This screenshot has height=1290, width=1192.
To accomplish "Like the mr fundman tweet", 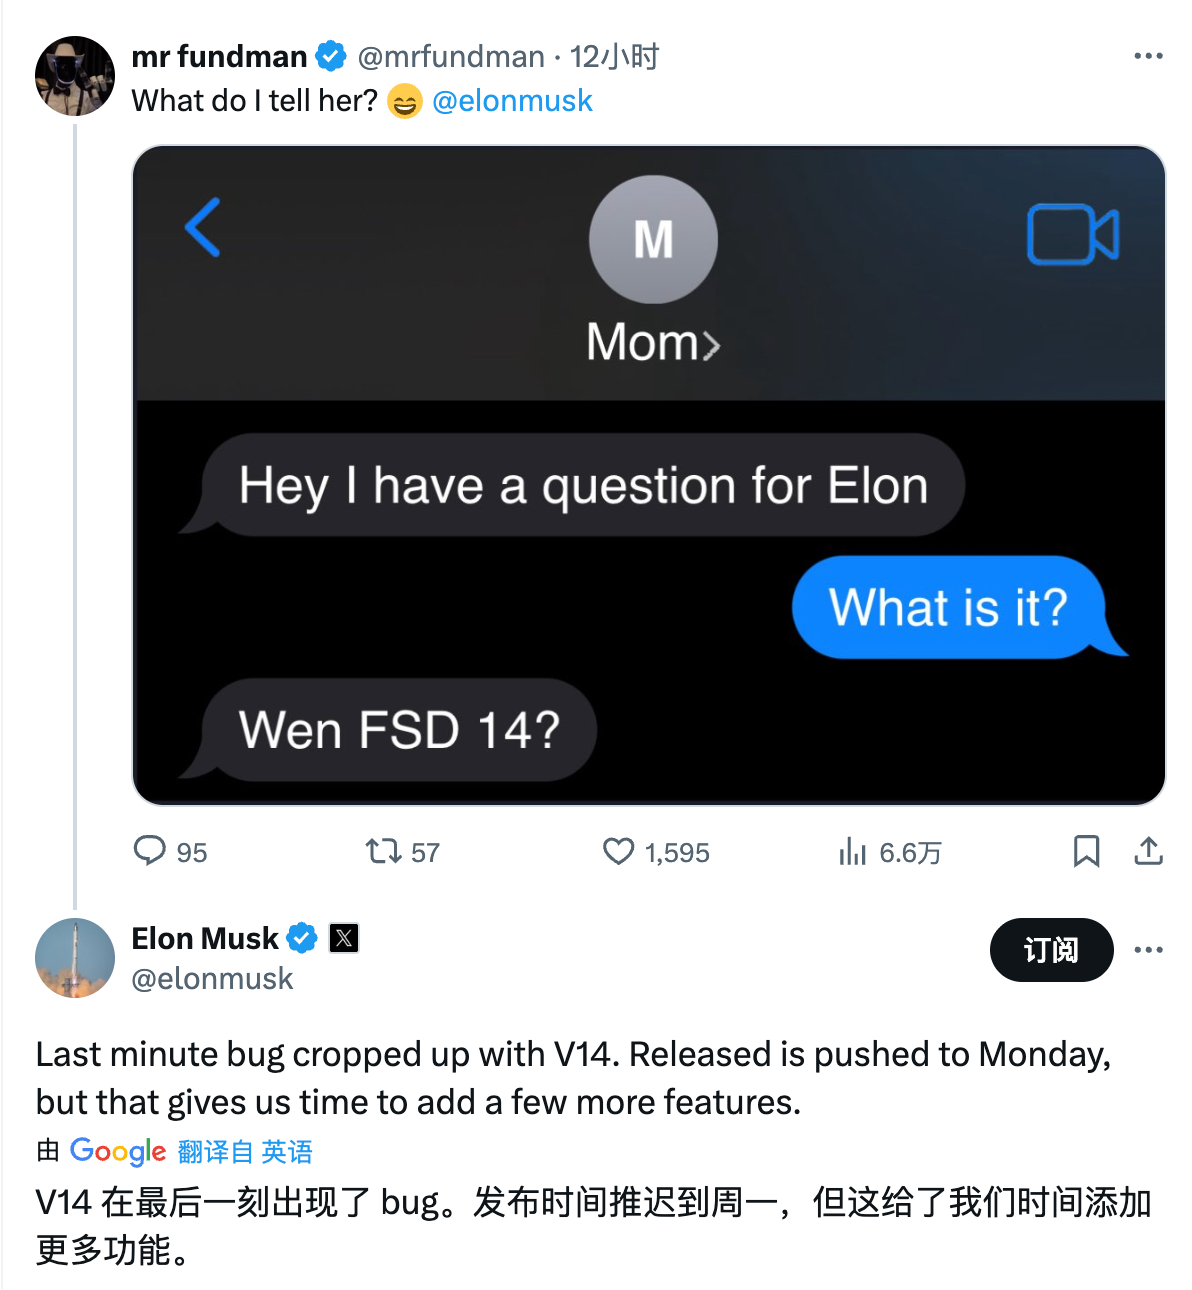I will (619, 851).
